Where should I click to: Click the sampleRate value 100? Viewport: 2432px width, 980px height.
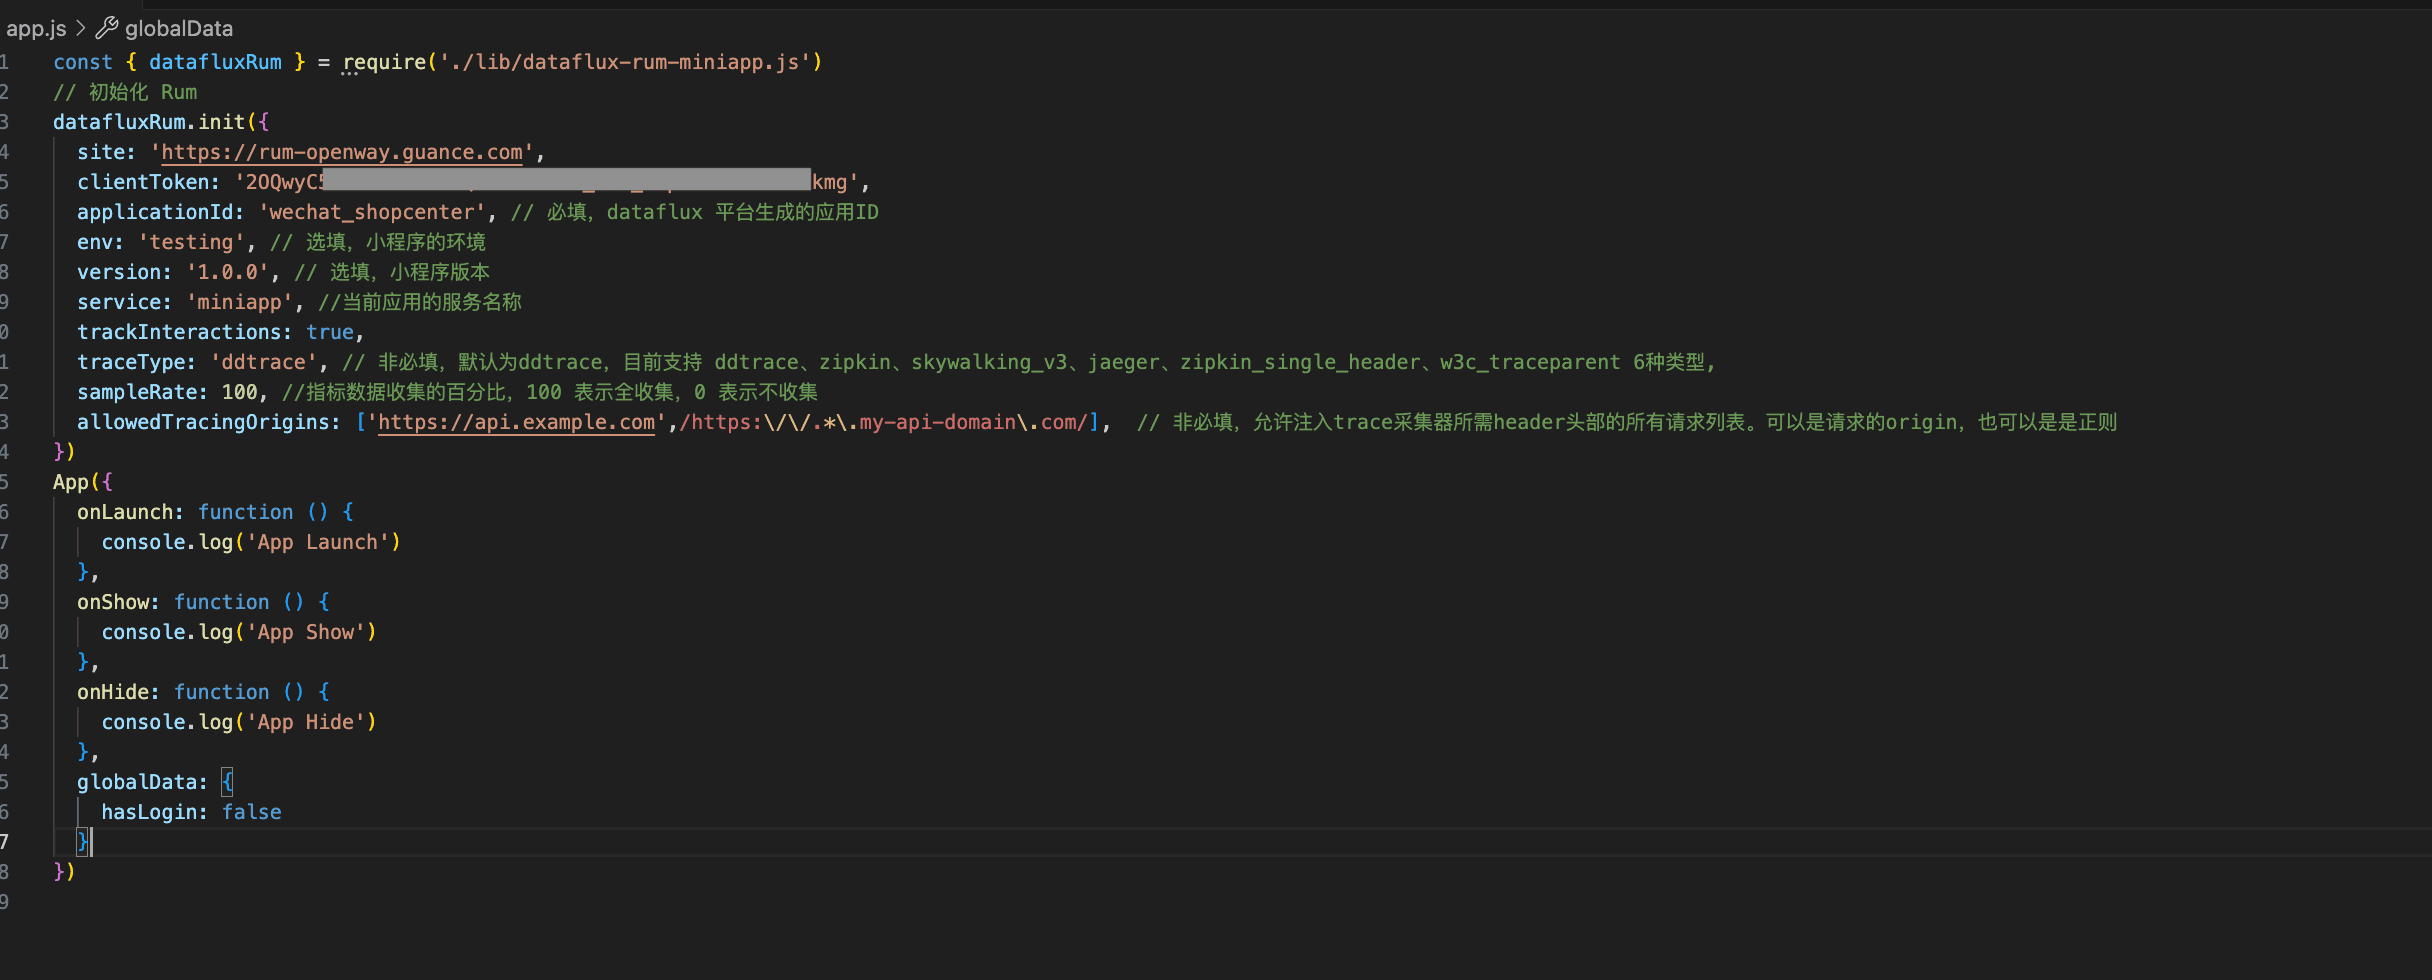[240, 392]
